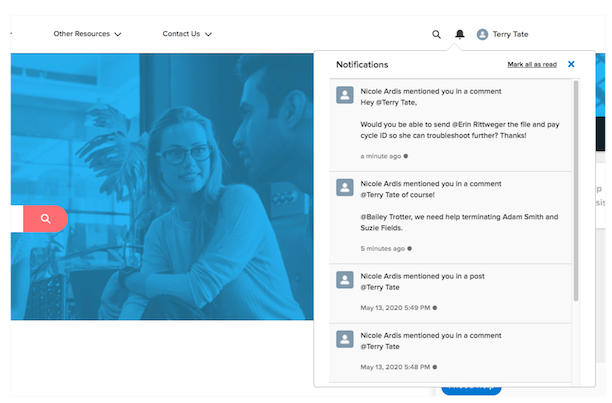
Task: Expand the Contact Us dropdown chevron
Action: point(208,34)
